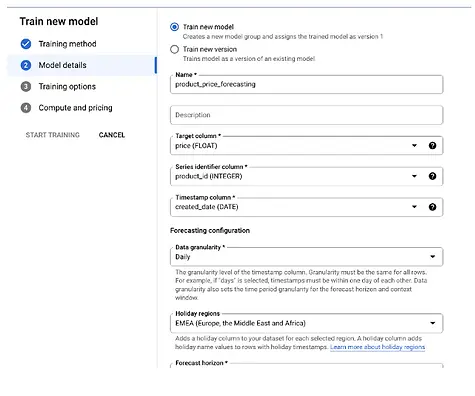Go to Compute and pricing step
The height and width of the screenshot is (396, 475).
click(x=75, y=108)
